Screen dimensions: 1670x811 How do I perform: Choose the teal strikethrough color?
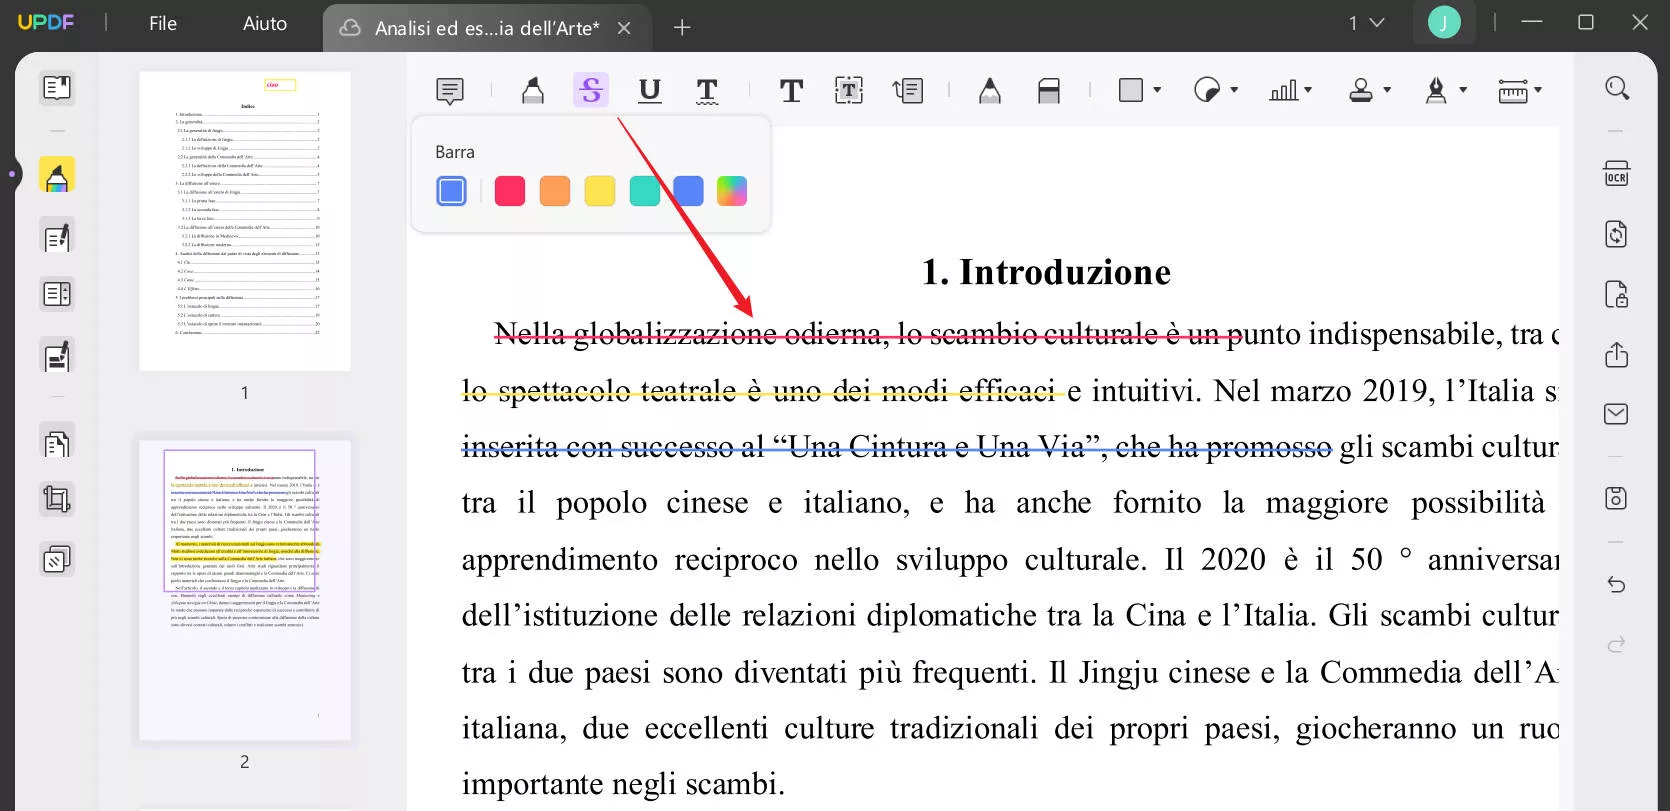[x=644, y=191]
